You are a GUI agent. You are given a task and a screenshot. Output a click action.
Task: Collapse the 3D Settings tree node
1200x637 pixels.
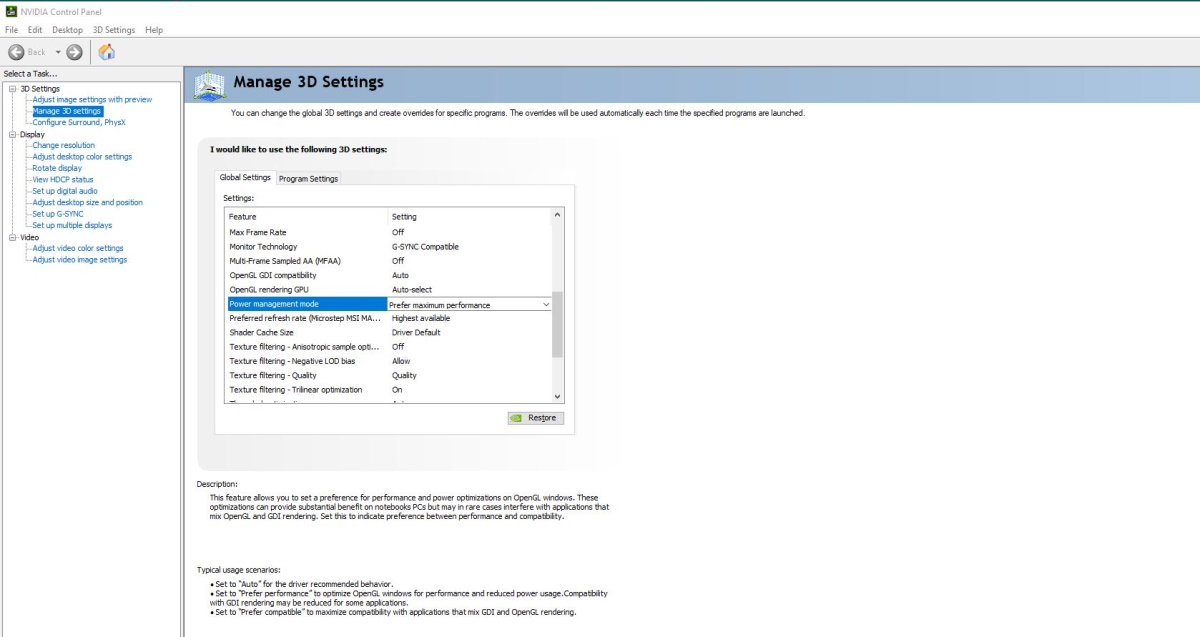[12, 89]
